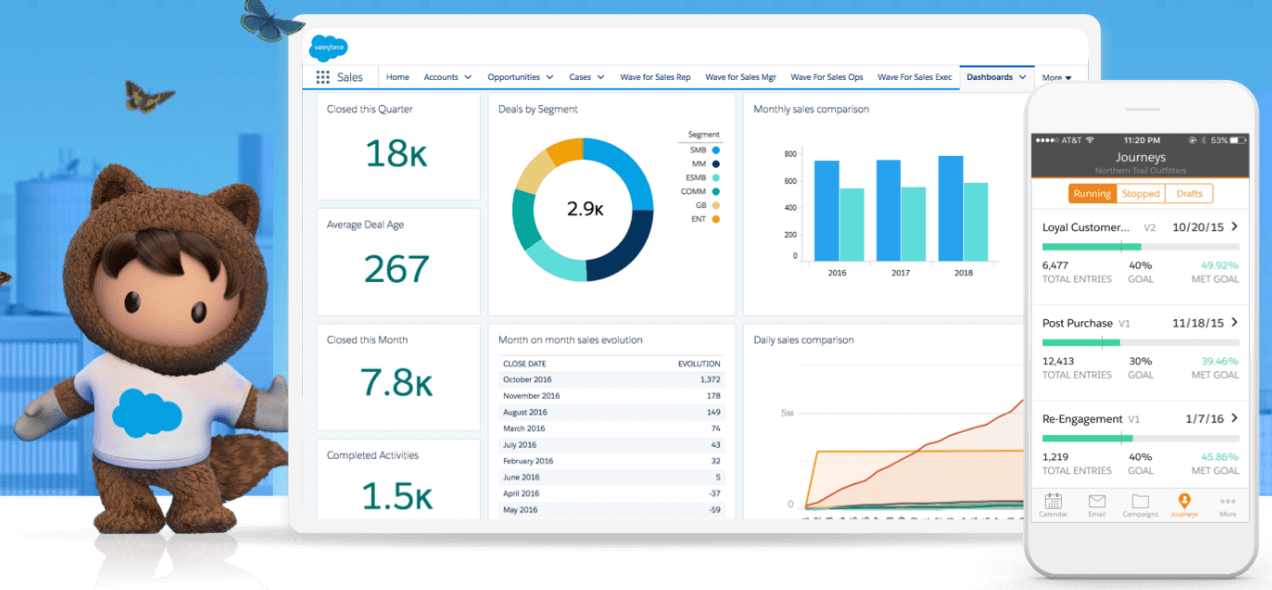Screen dimensions: 1272x590
Task: Open the Dashboards dropdown arrow
Action: (x=1022, y=76)
